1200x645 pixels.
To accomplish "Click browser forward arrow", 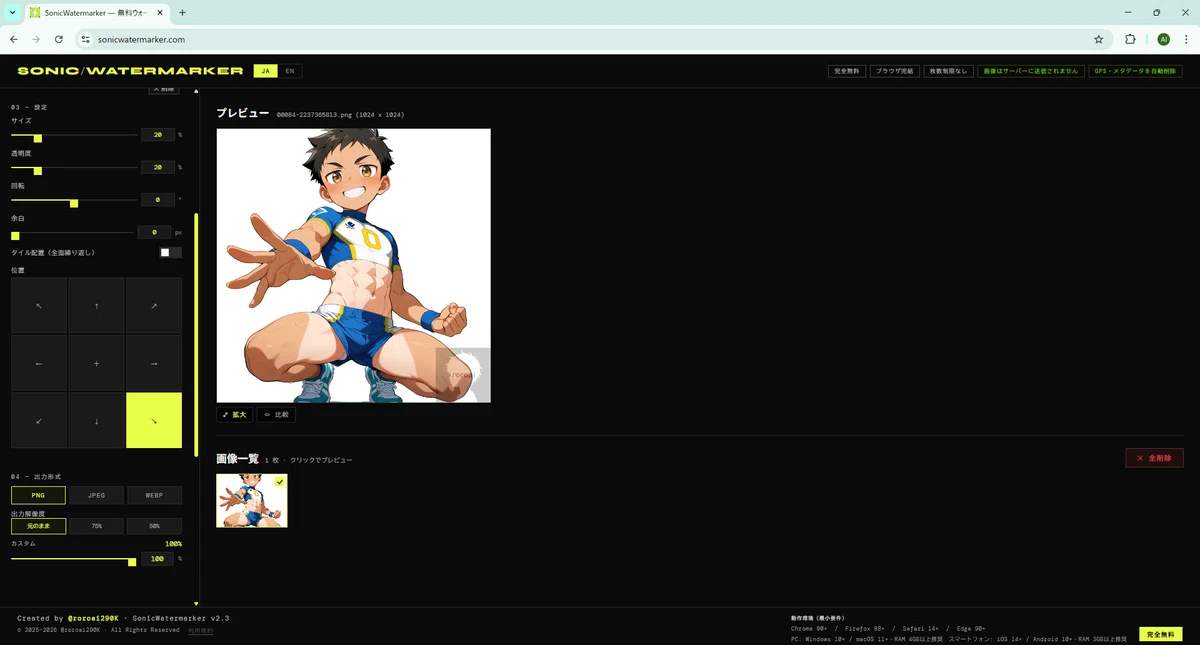I will click(36, 39).
